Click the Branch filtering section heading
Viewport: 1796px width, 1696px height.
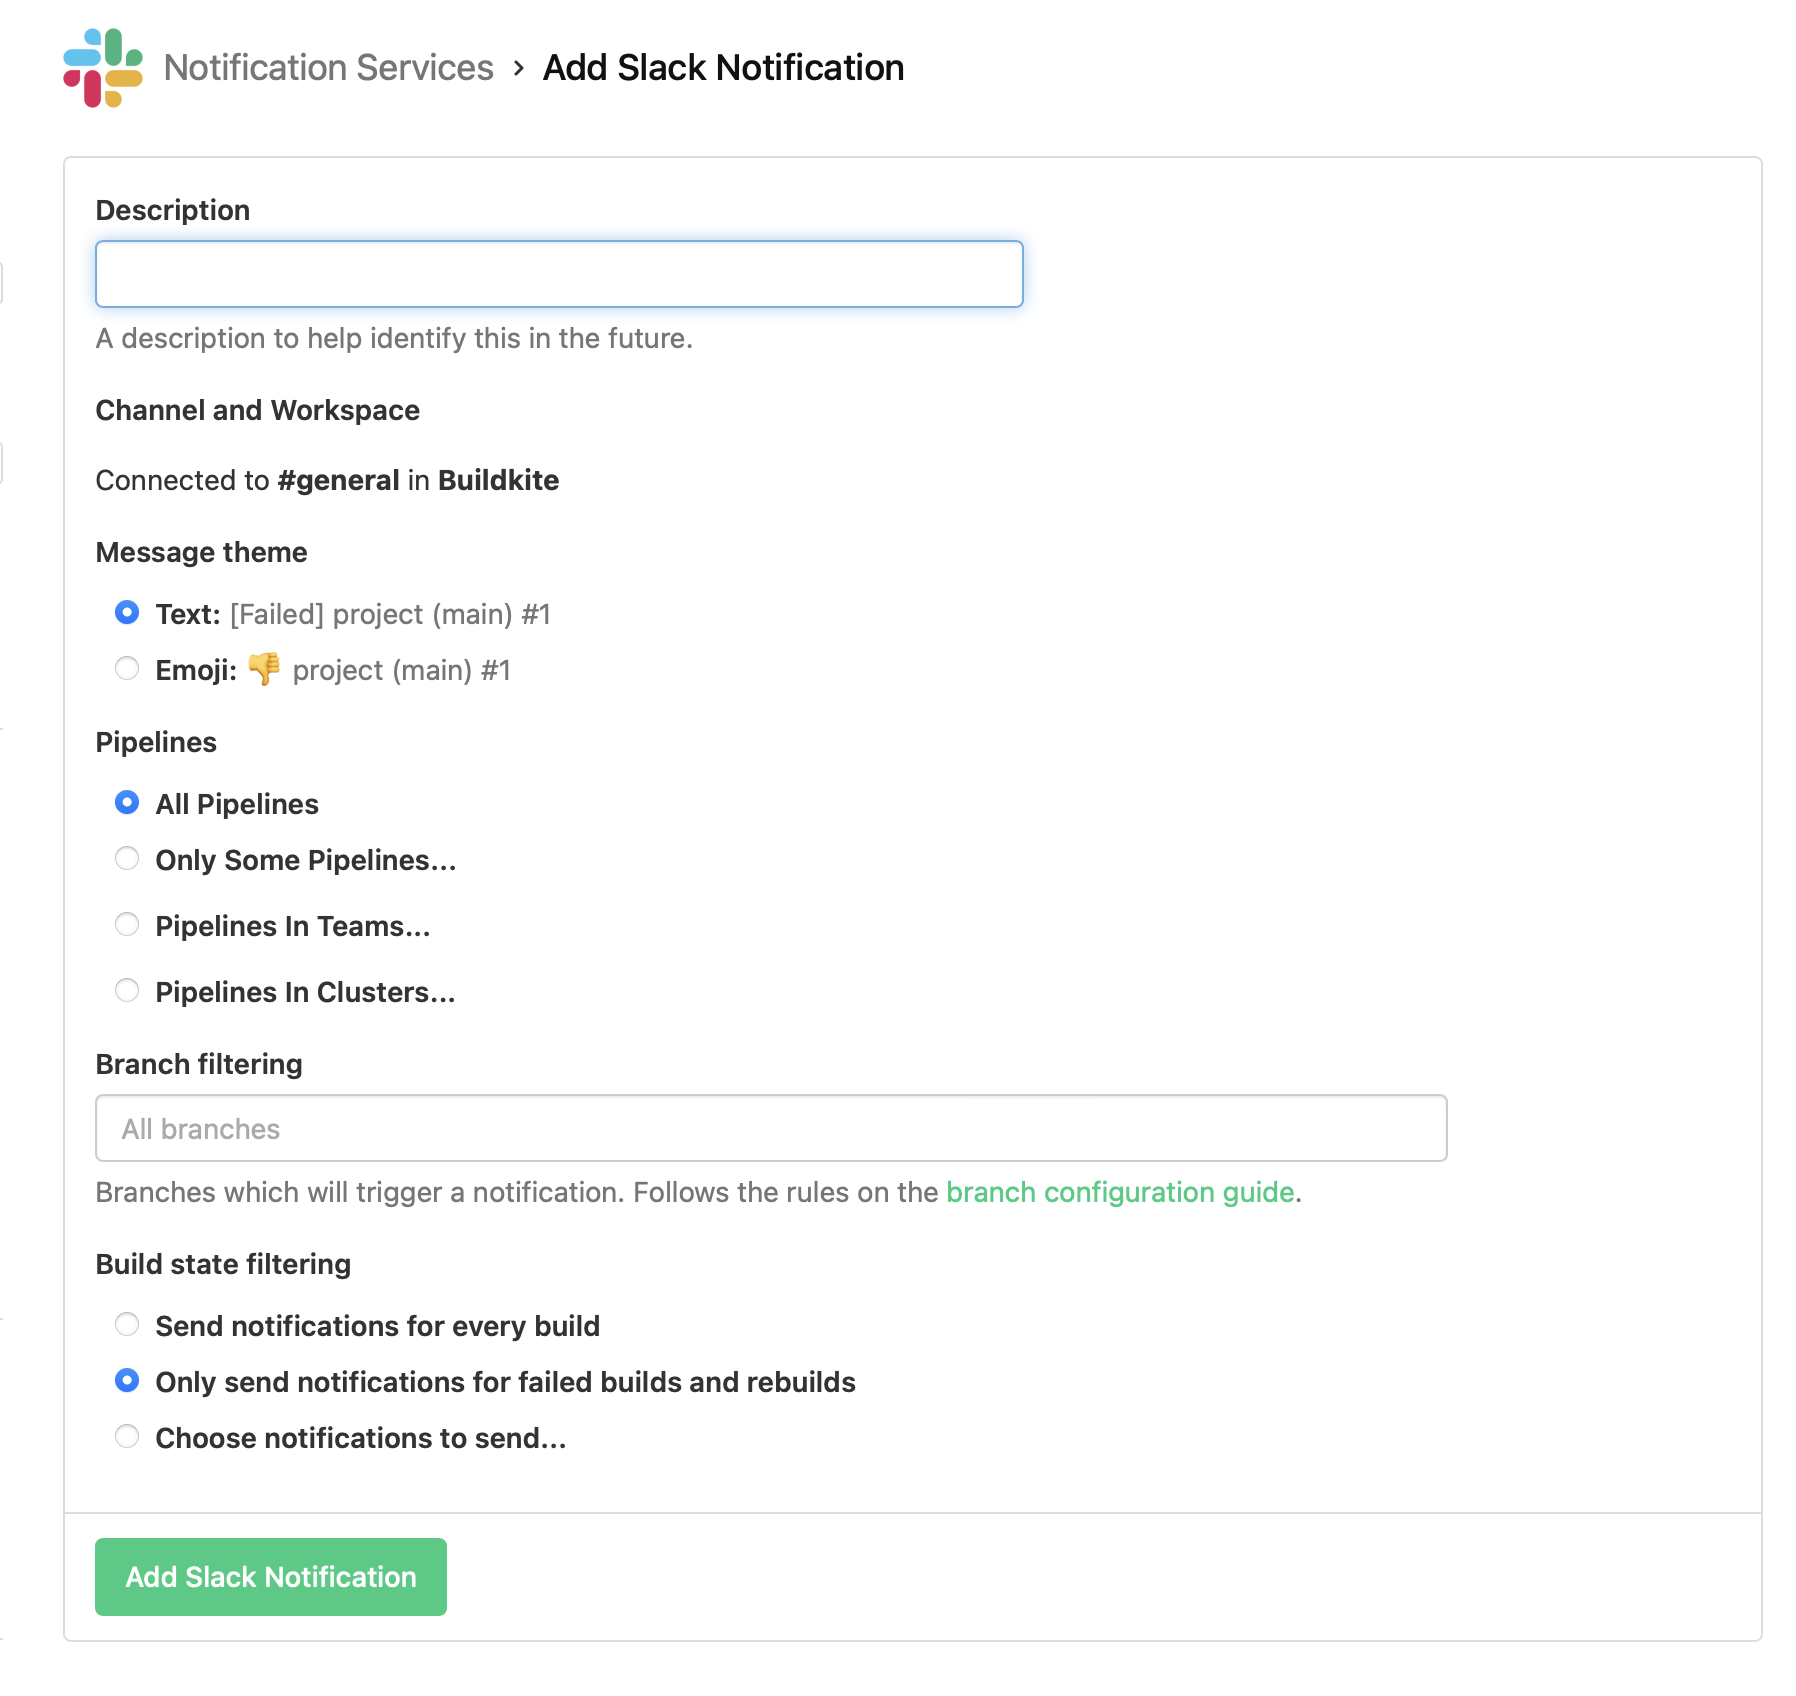(x=198, y=1064)
